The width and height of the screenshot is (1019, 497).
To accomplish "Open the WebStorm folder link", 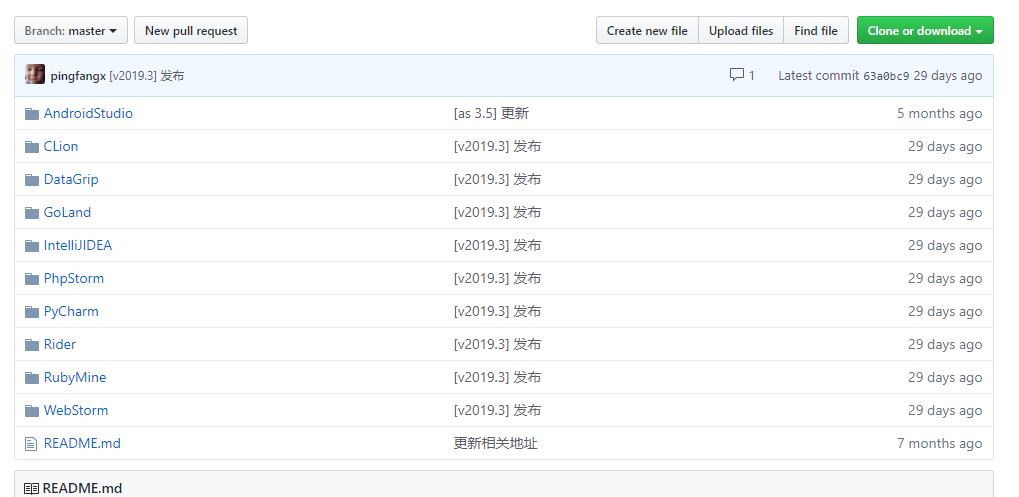I will coord(76,411).
